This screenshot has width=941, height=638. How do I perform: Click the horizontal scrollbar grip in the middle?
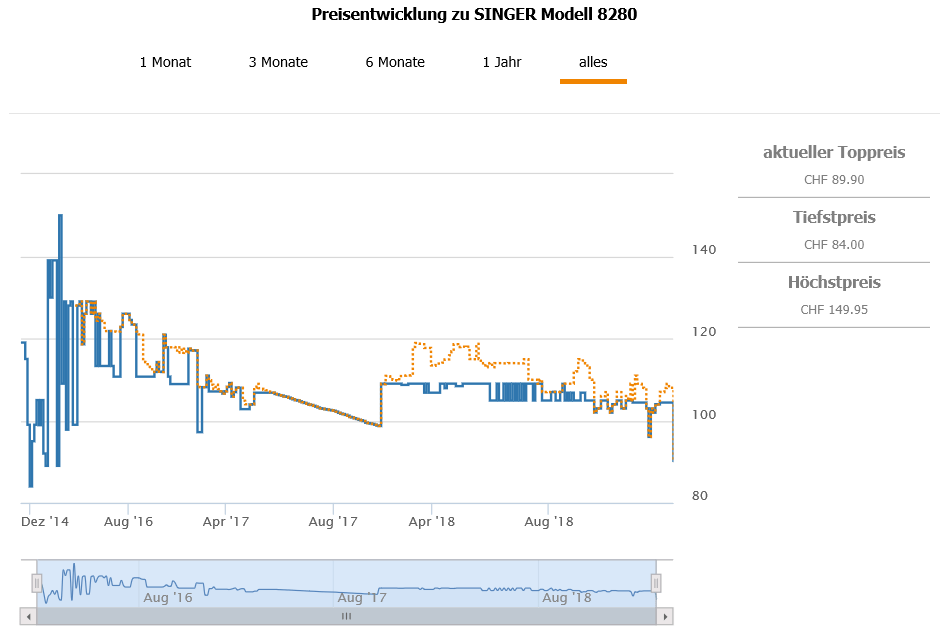[346, 617]
